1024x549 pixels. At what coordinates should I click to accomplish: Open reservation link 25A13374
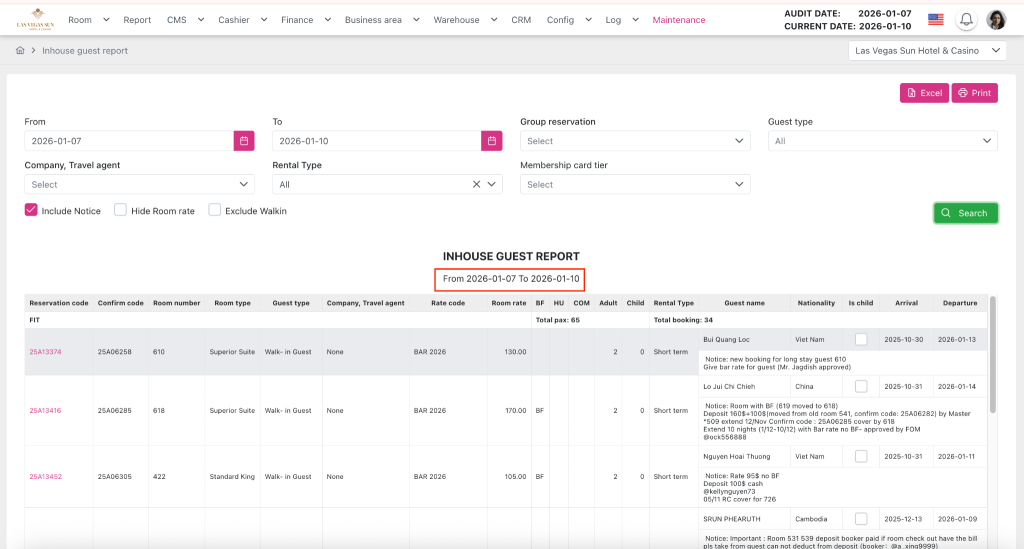point(45,352)
